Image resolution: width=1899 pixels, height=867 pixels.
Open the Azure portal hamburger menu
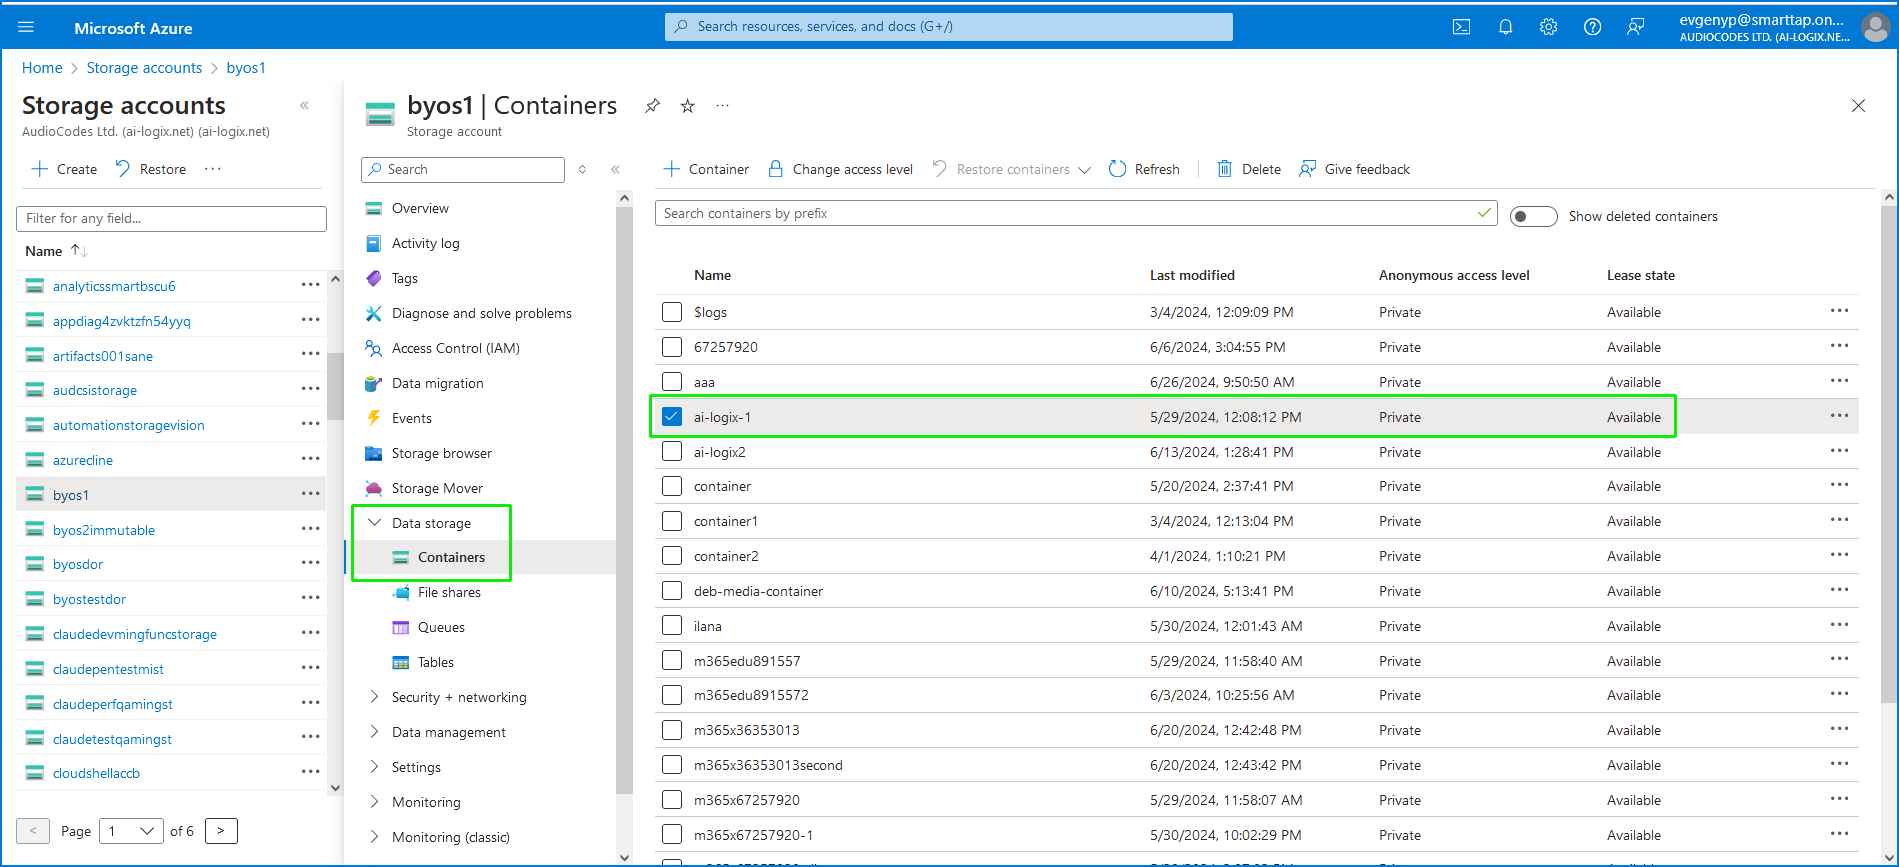[x=26, y=27]
